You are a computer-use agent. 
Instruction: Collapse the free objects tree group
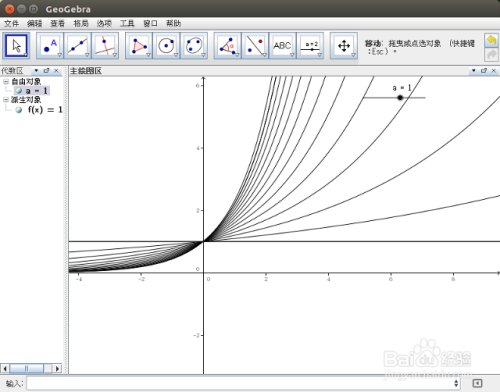point(6,81)
